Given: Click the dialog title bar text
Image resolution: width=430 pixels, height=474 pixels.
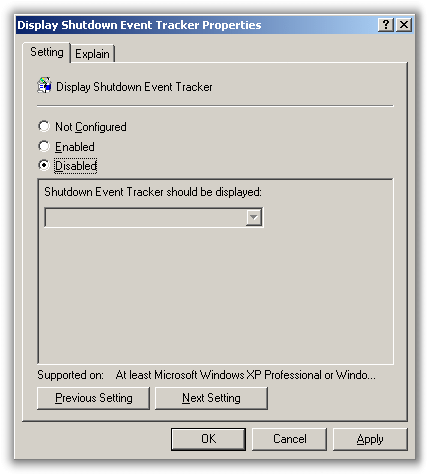Looking at the screenshot, I should (x=139, y=25).
